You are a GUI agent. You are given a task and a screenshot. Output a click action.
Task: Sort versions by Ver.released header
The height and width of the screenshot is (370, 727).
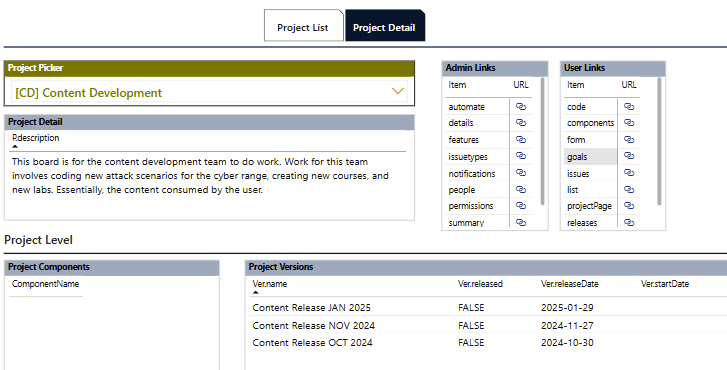coord(480,284)
